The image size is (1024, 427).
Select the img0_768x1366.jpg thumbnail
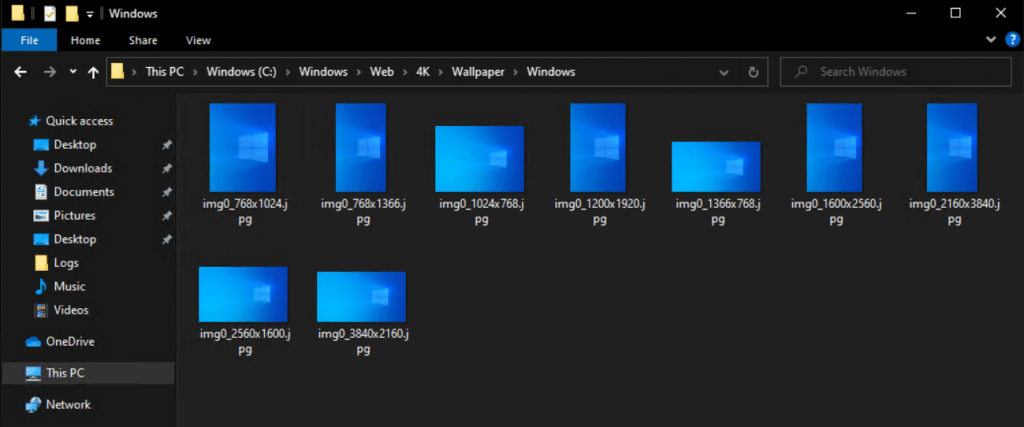[360, 148]
